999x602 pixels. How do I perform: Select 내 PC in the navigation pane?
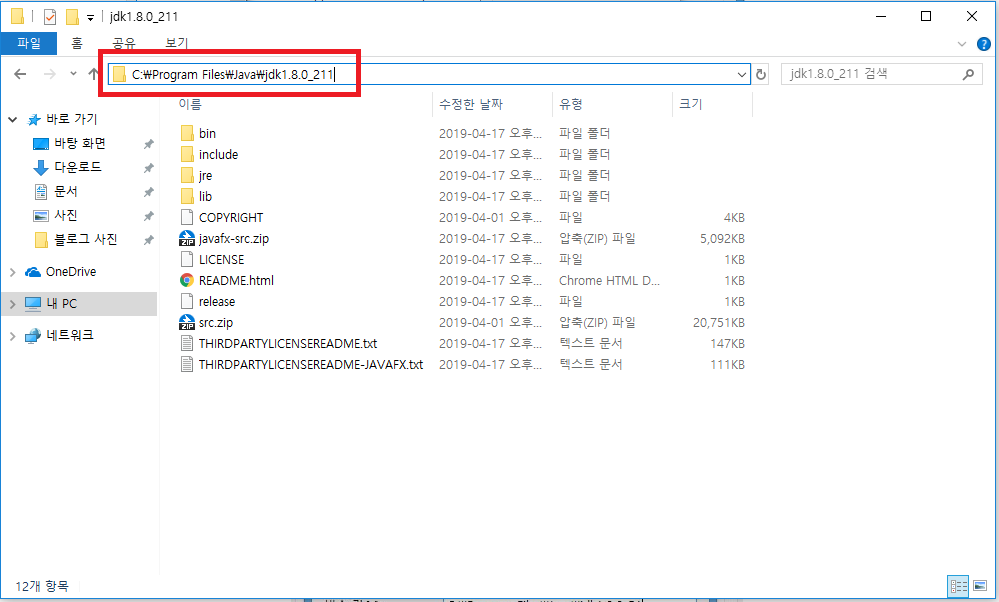point(62,304)
